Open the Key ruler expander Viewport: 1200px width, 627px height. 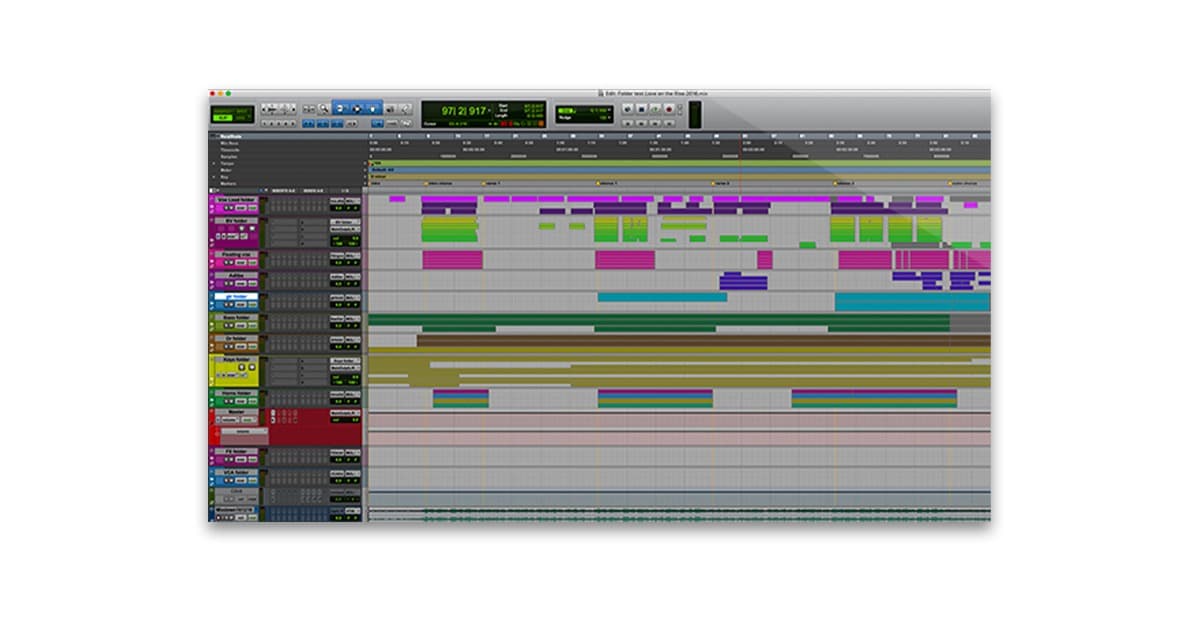(x=213, y=177)
